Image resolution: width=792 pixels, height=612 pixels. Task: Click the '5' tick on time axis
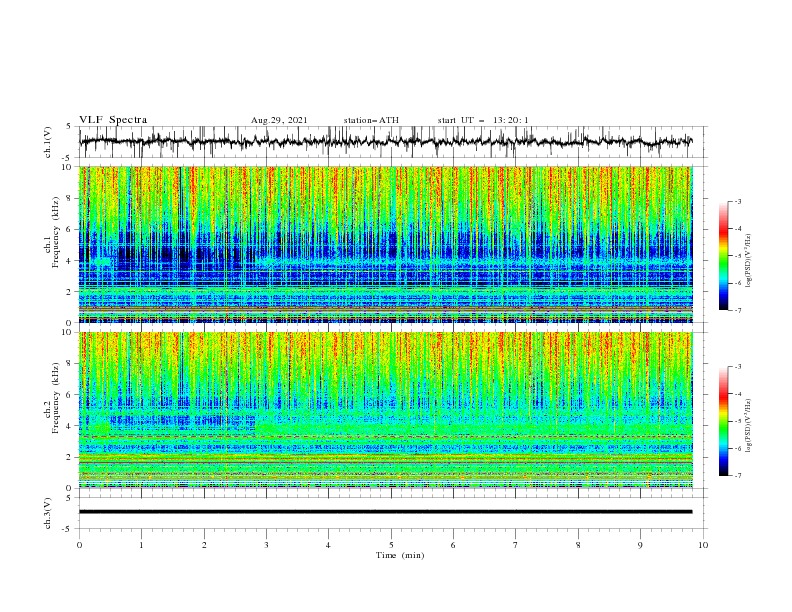pyautogui.click(x=391, y=545)
